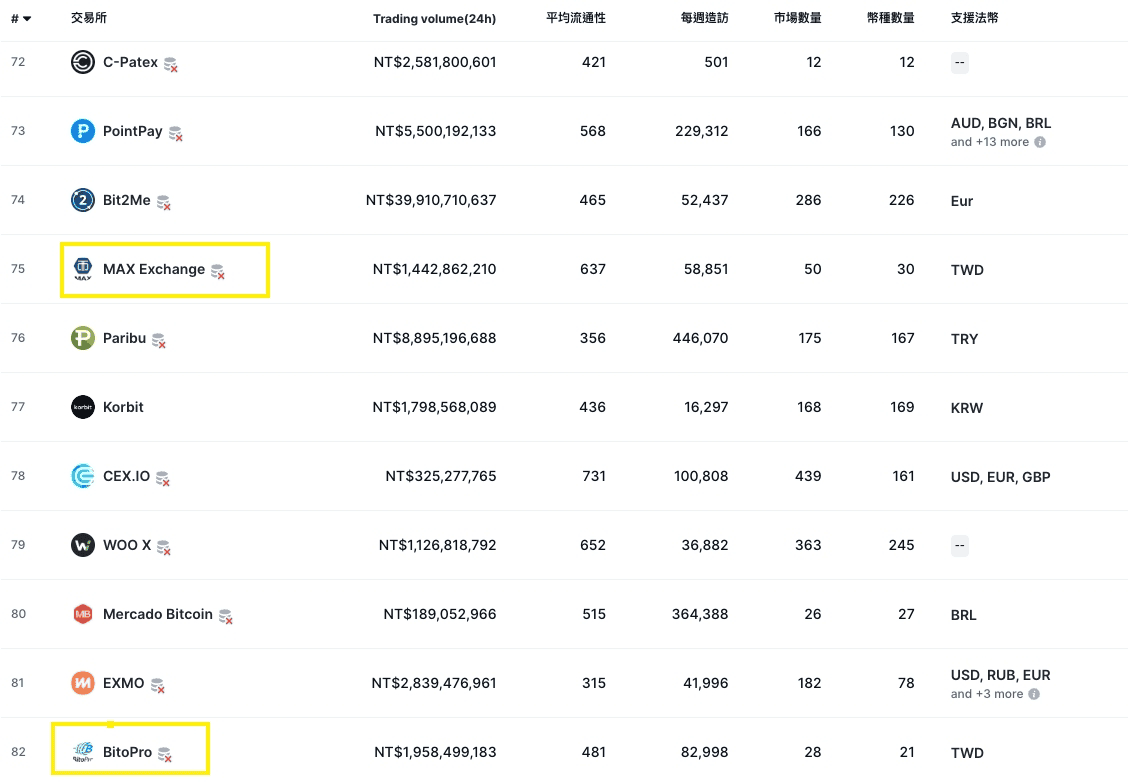
Task: Open the PointPay exchange page
Action: click(132, 131)
